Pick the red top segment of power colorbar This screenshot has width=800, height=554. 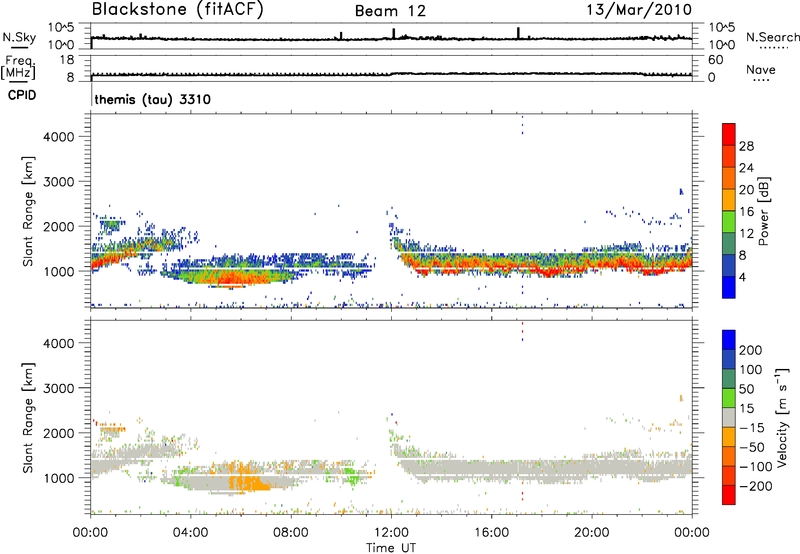coord(729,134)
